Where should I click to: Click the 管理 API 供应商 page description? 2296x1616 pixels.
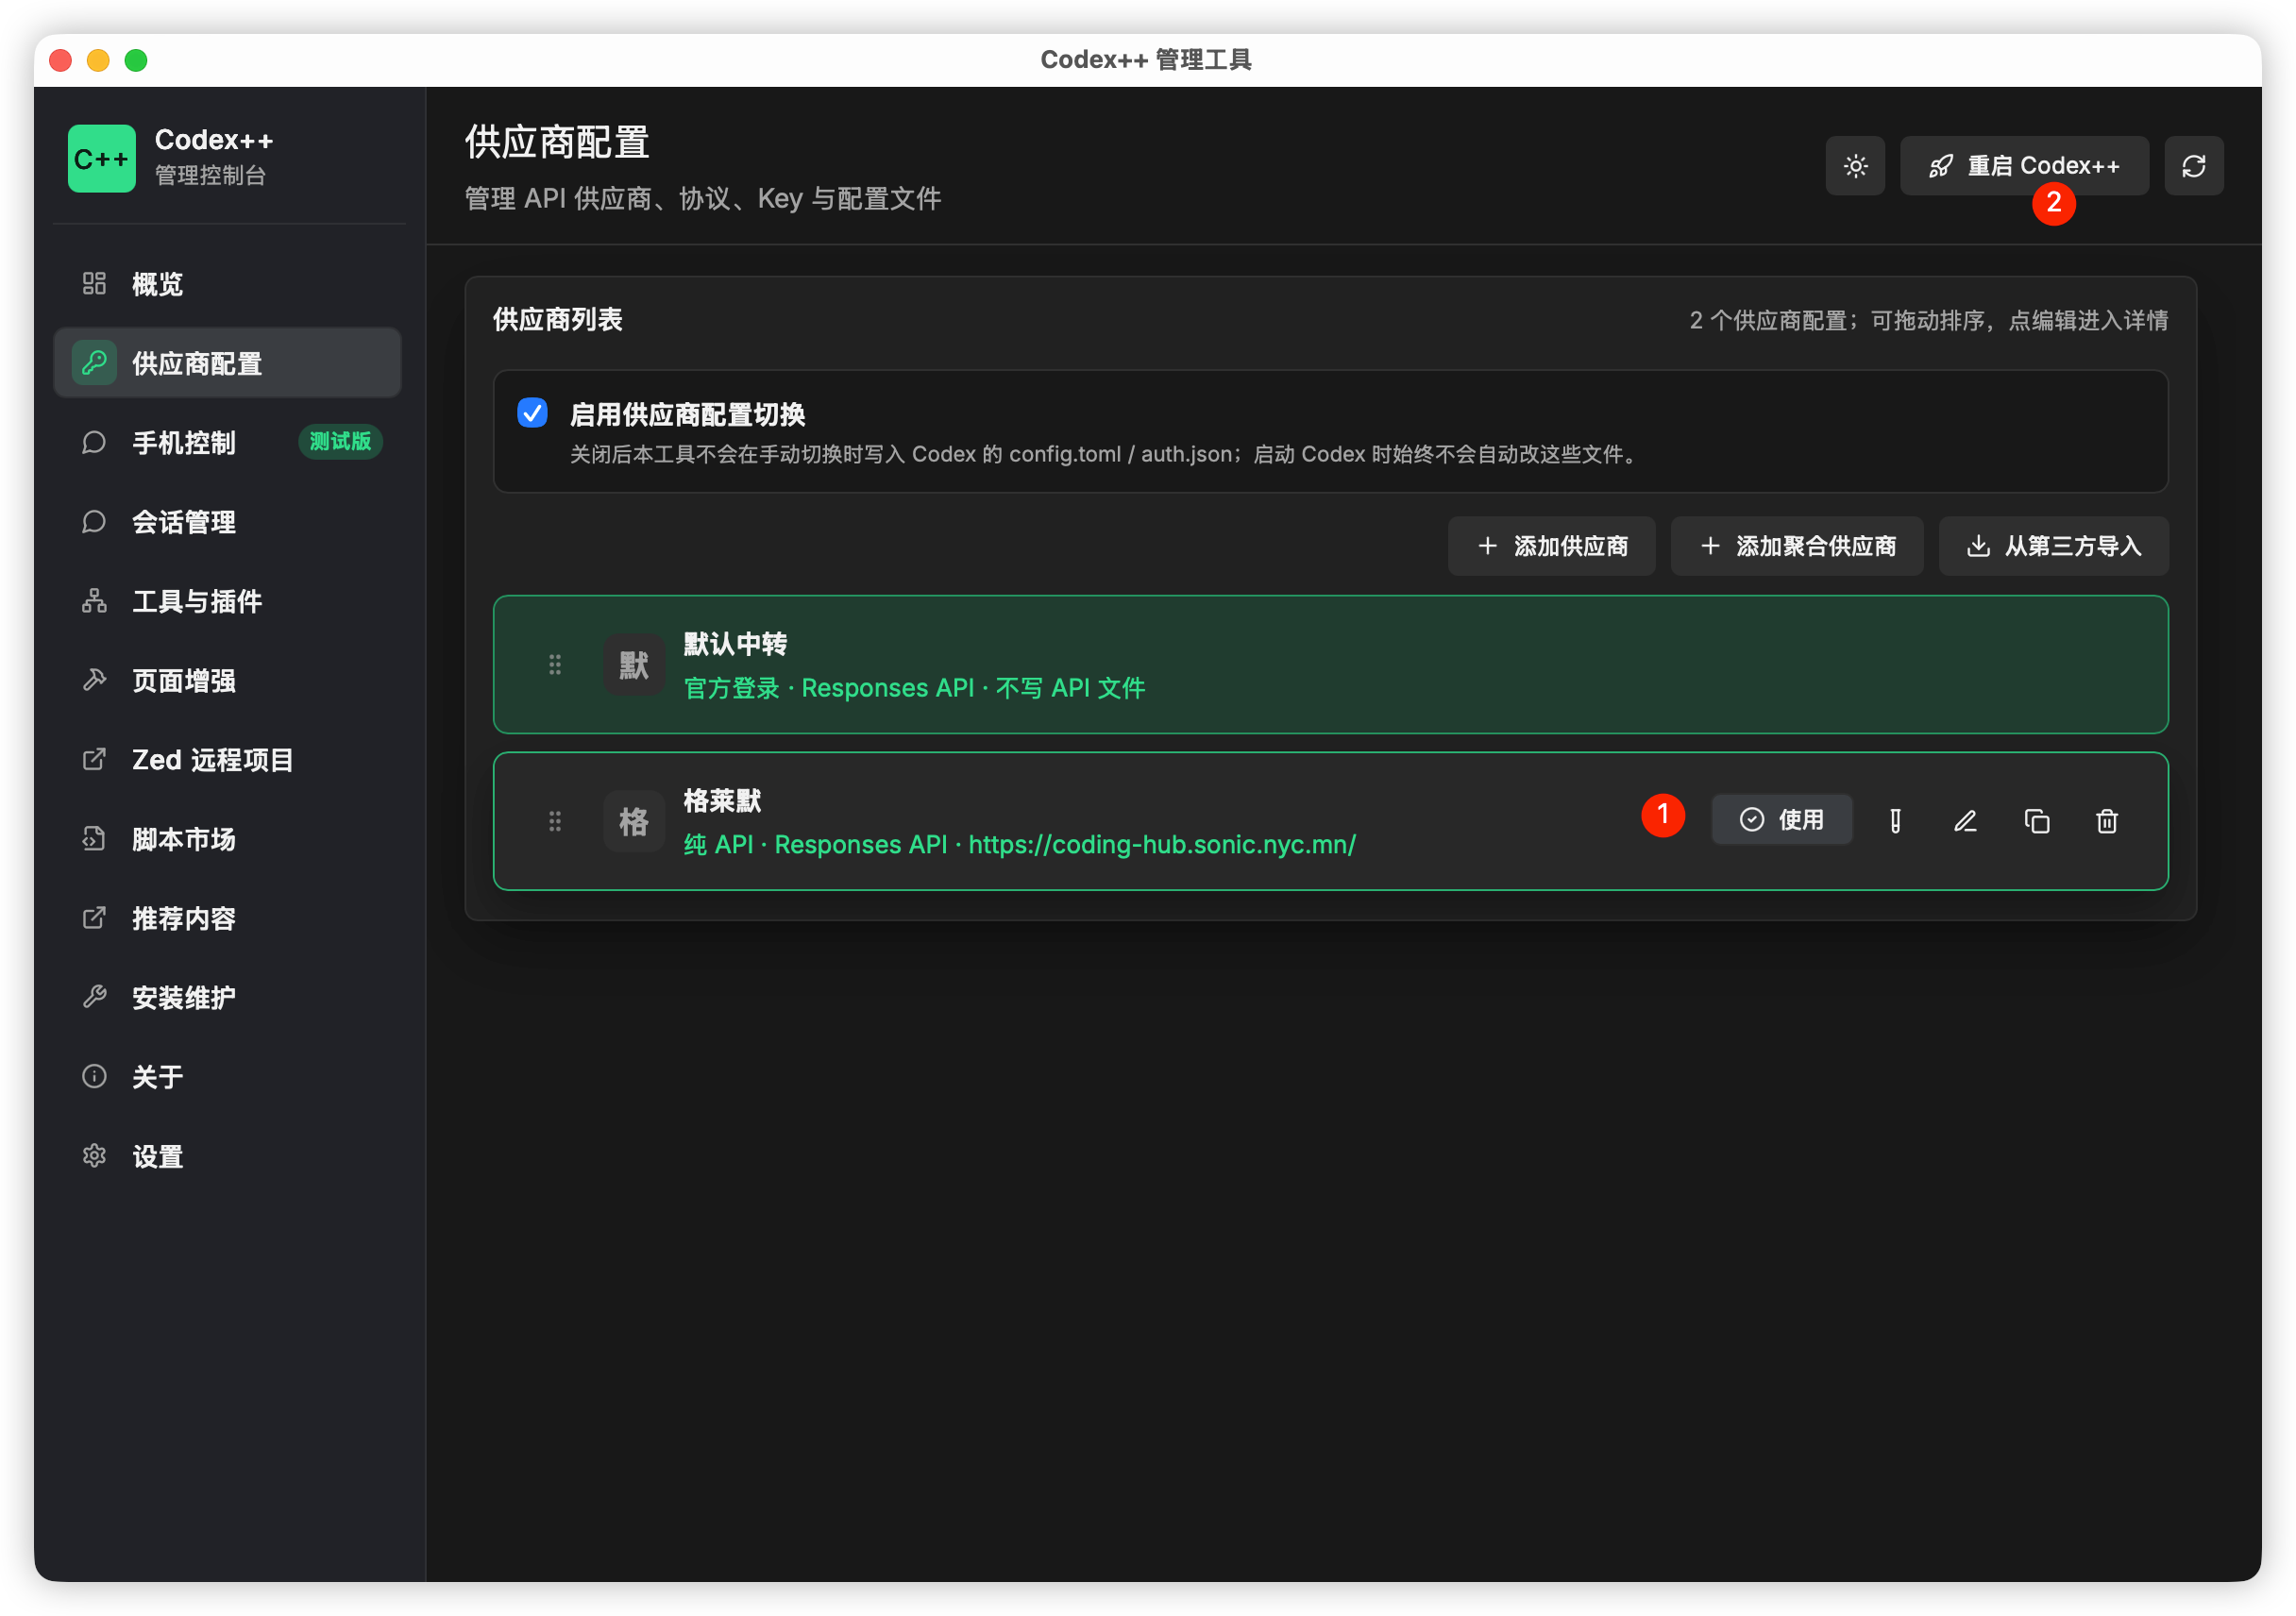(x=702, y=198)
